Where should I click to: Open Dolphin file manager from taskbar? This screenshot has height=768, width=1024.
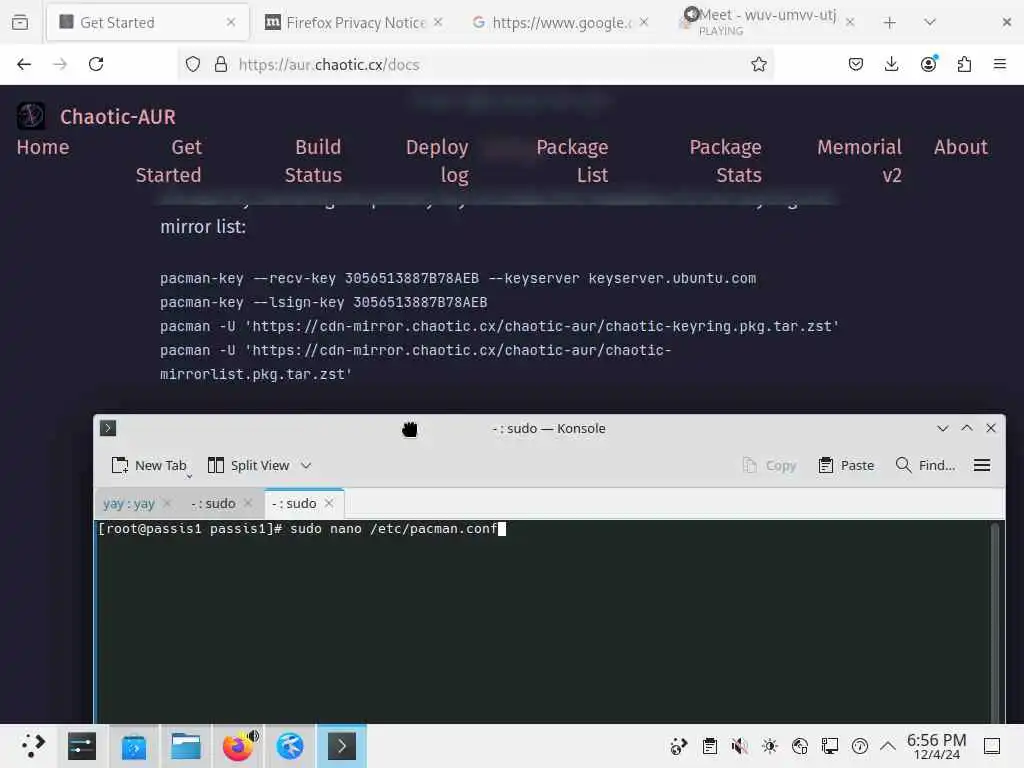click(x=185, y=746)
